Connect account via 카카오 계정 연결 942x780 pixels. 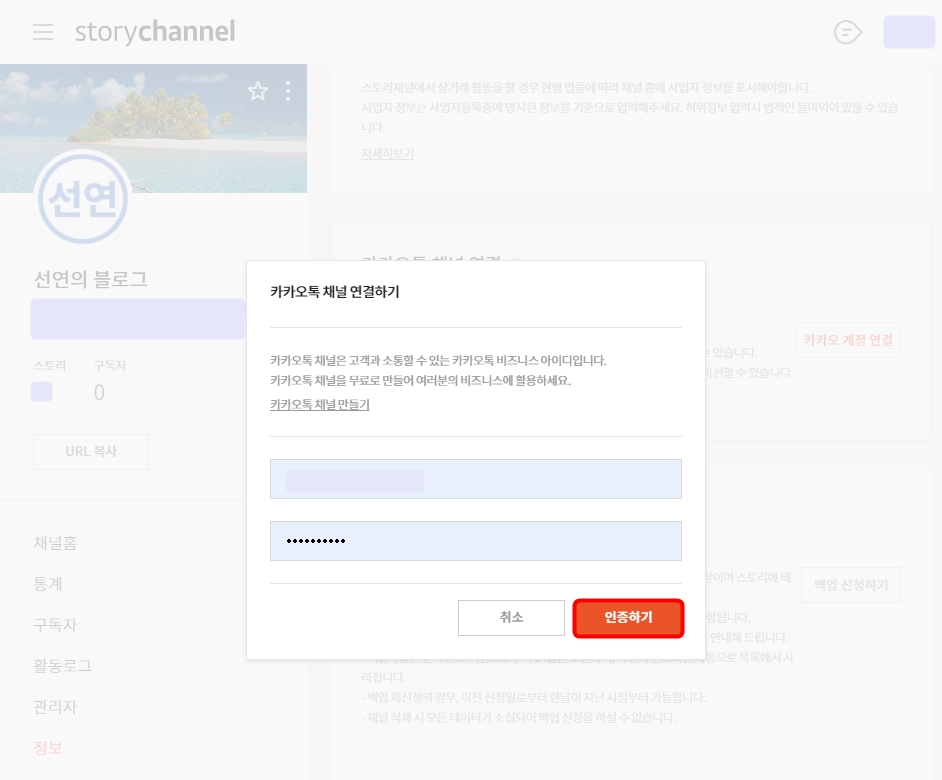coord(847,340)
